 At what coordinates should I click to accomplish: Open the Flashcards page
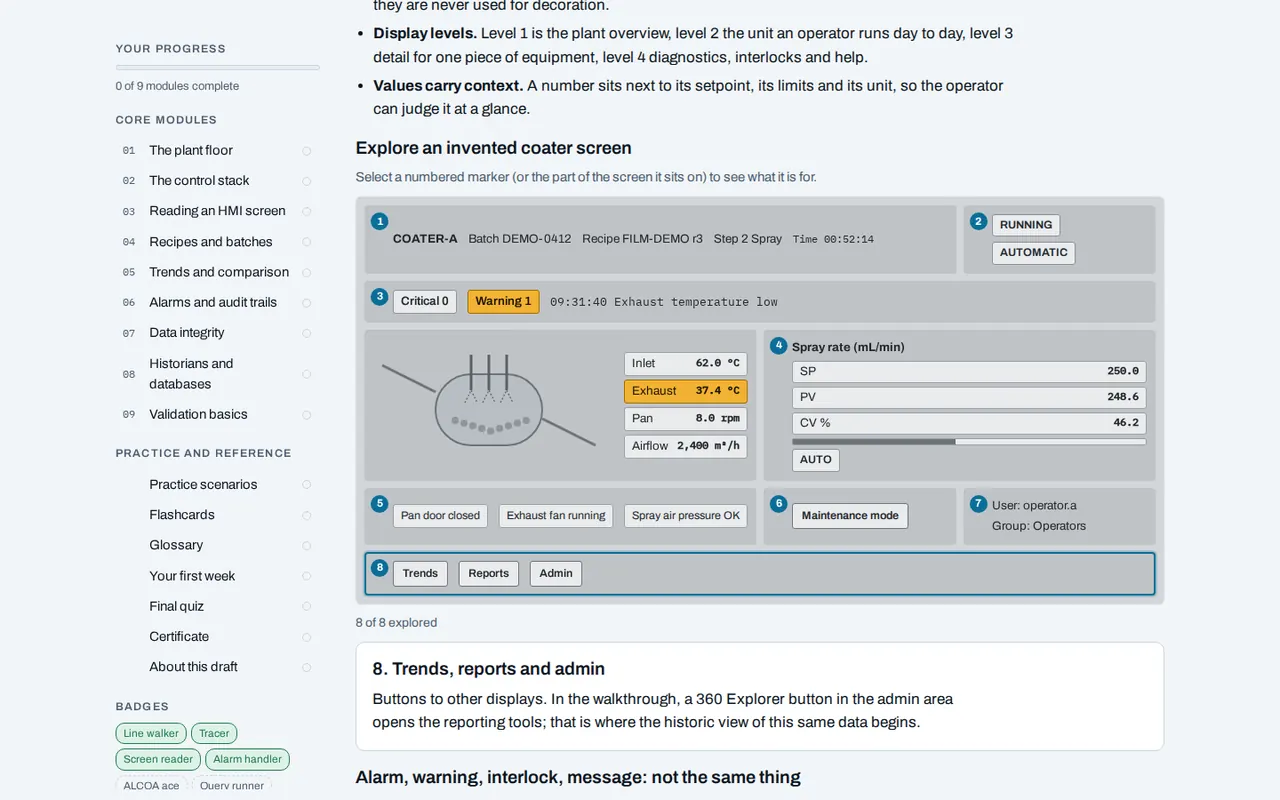tap(217, 515)
